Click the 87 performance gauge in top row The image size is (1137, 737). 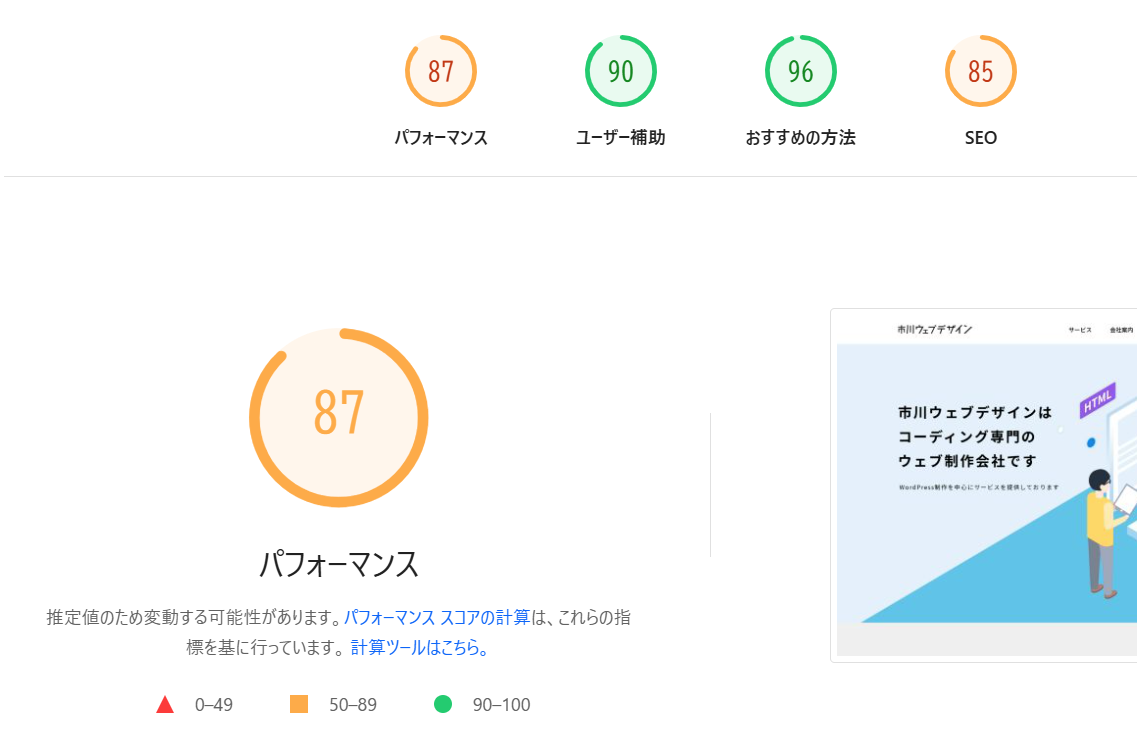coord(440,72)
